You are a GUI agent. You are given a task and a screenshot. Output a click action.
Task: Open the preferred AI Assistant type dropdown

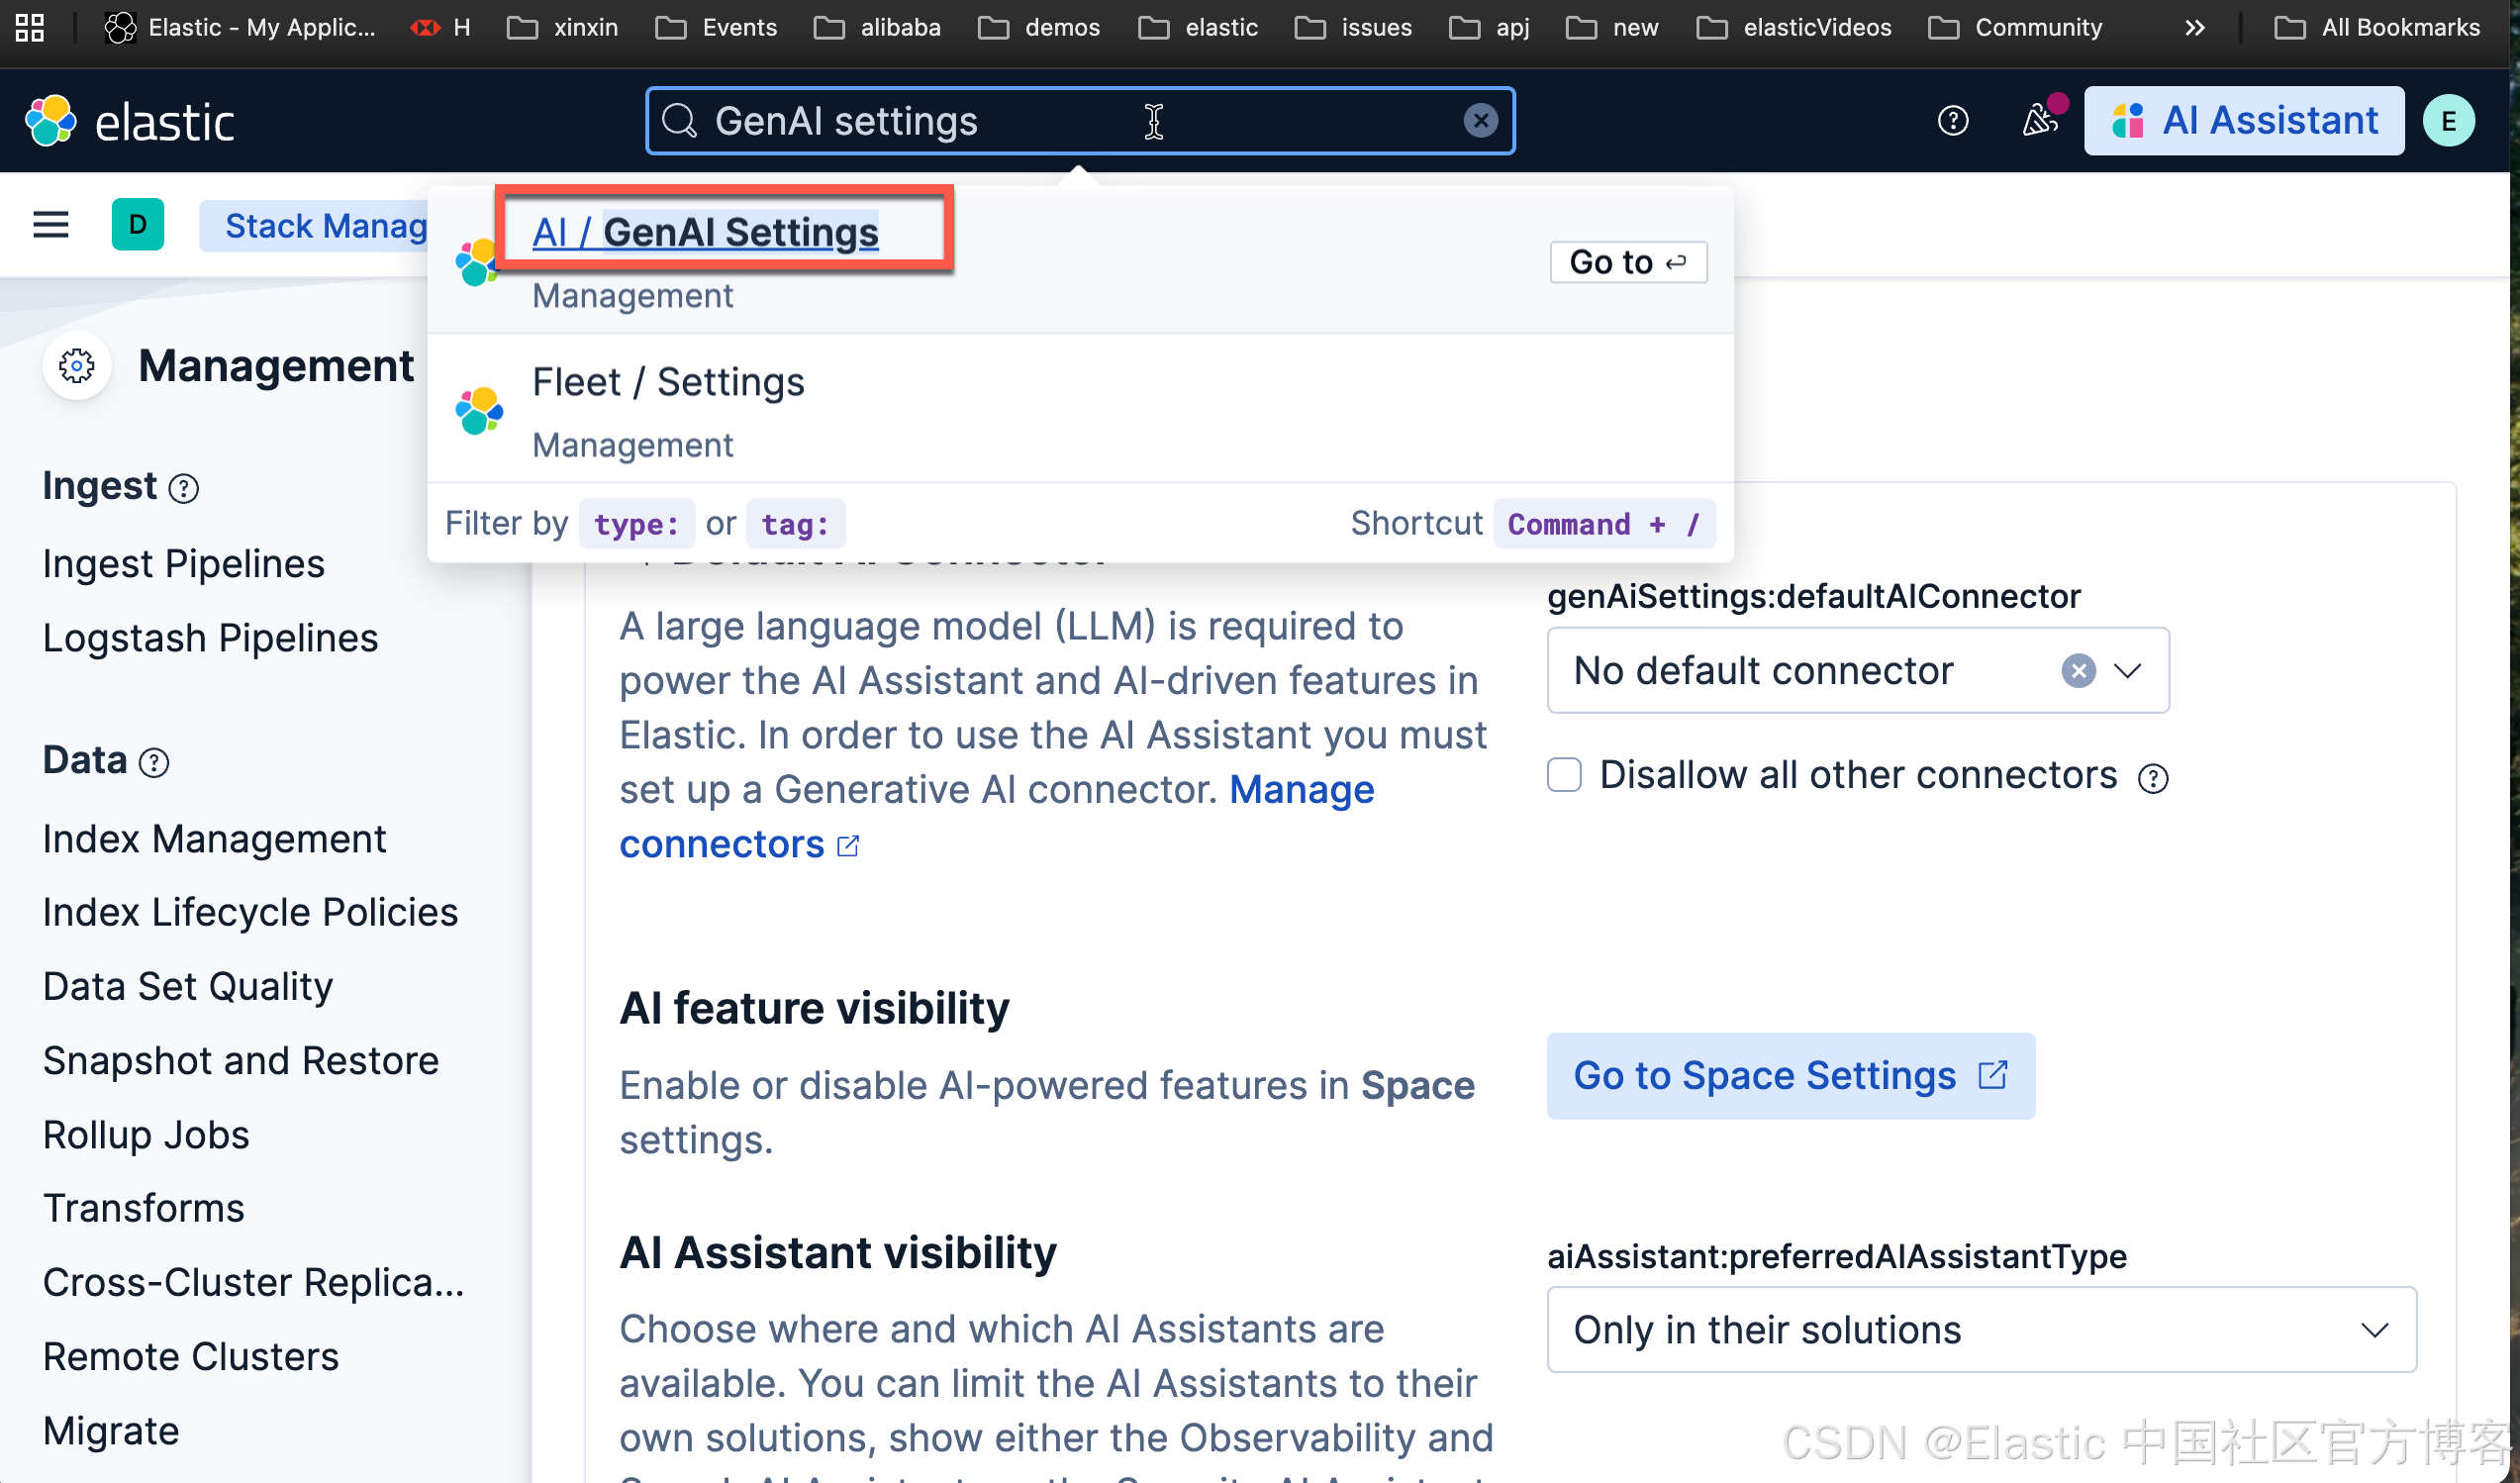pos(1980,1329)
